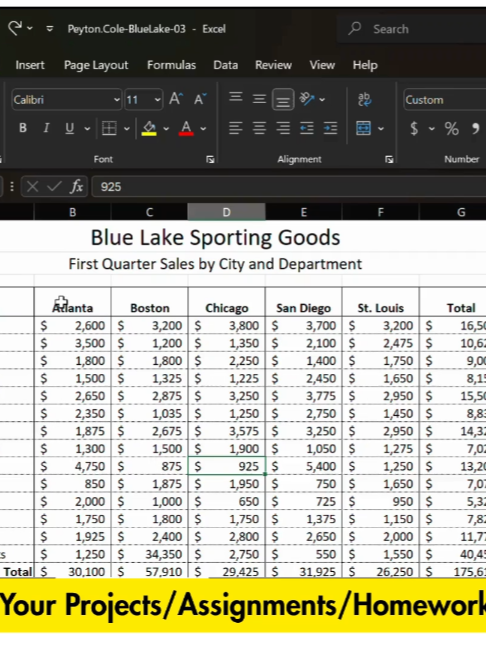Select column D header
Image resolution: width=486 pixels, height=648 pixels.
pos(226,212)
